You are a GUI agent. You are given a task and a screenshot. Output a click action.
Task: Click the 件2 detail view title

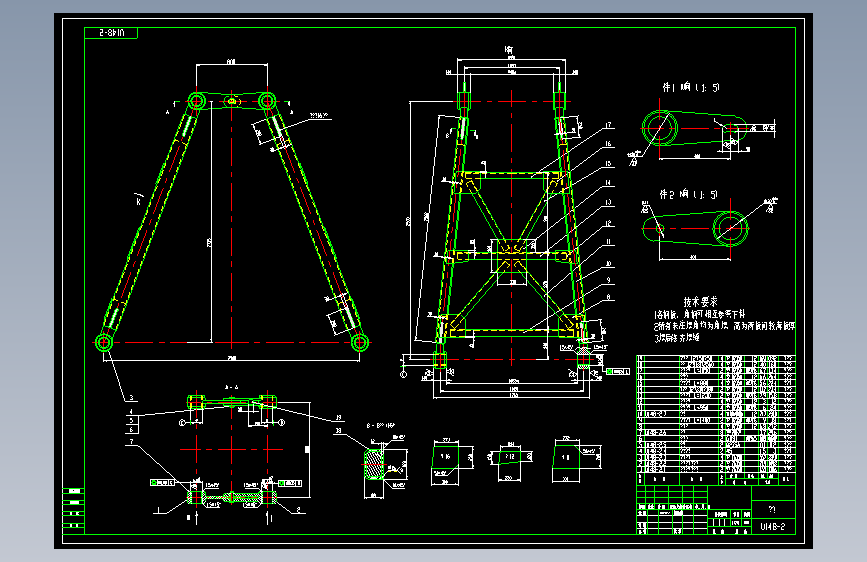tap(688, 194)
